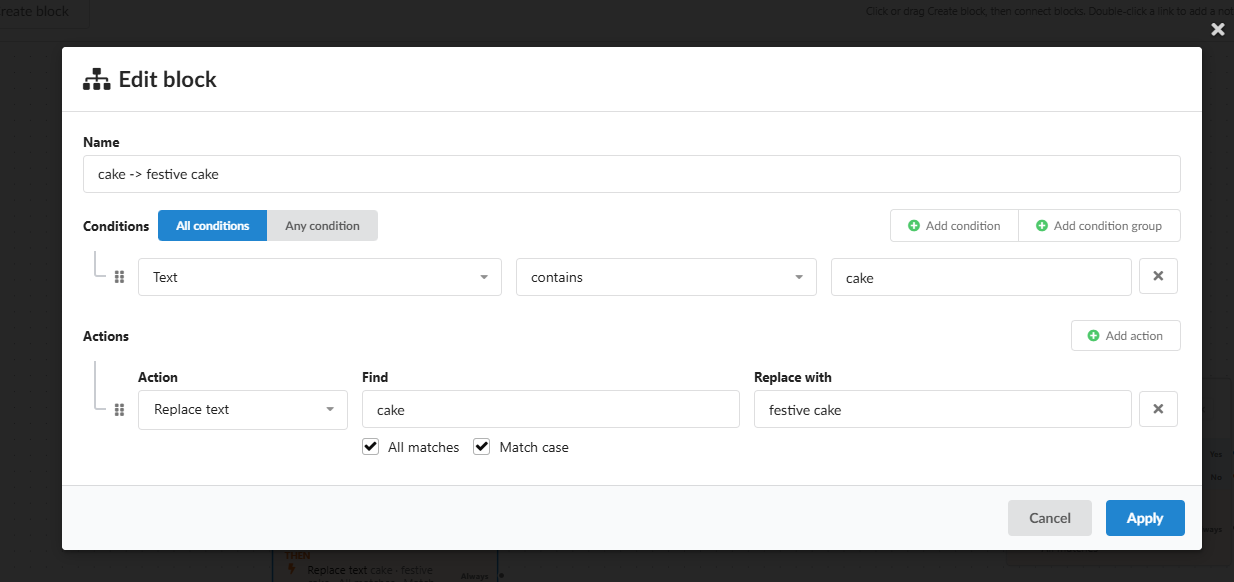Image resolution: width=1234 pixels, height=582 pixels.
Task: Click the block Name input field
Action: [632, 174]
